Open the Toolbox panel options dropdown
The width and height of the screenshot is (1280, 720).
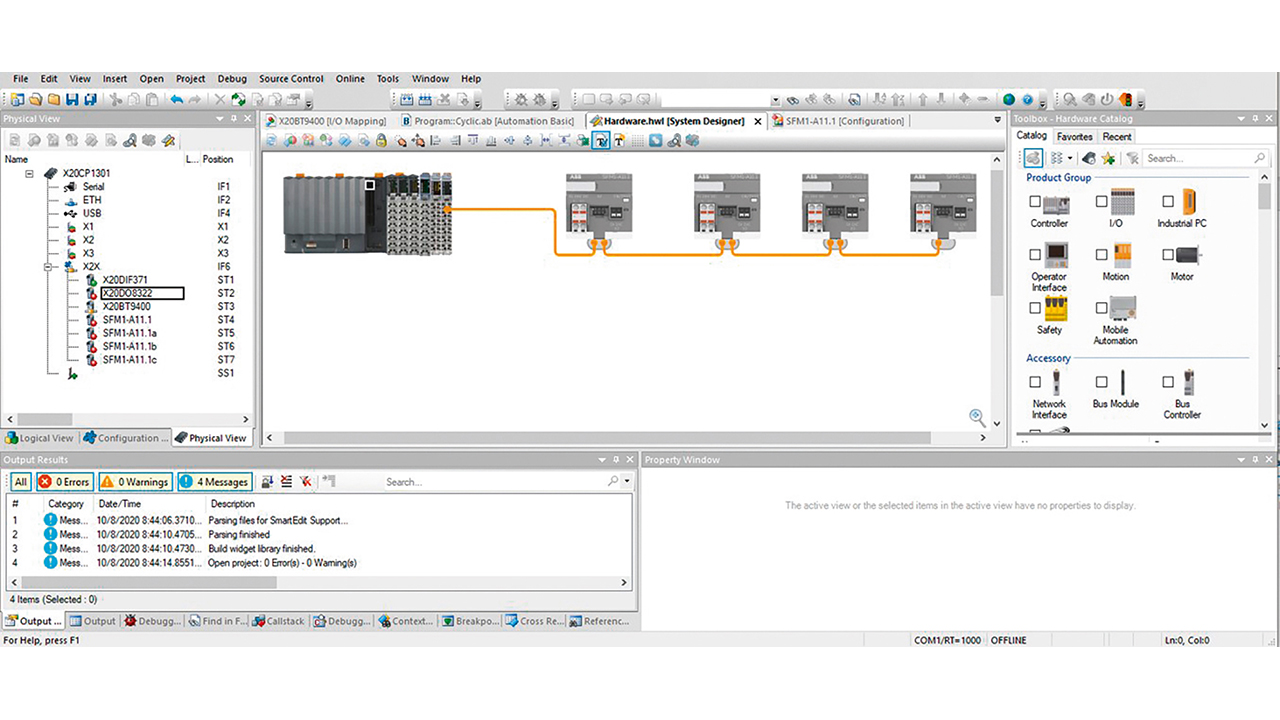[1241, 119]
